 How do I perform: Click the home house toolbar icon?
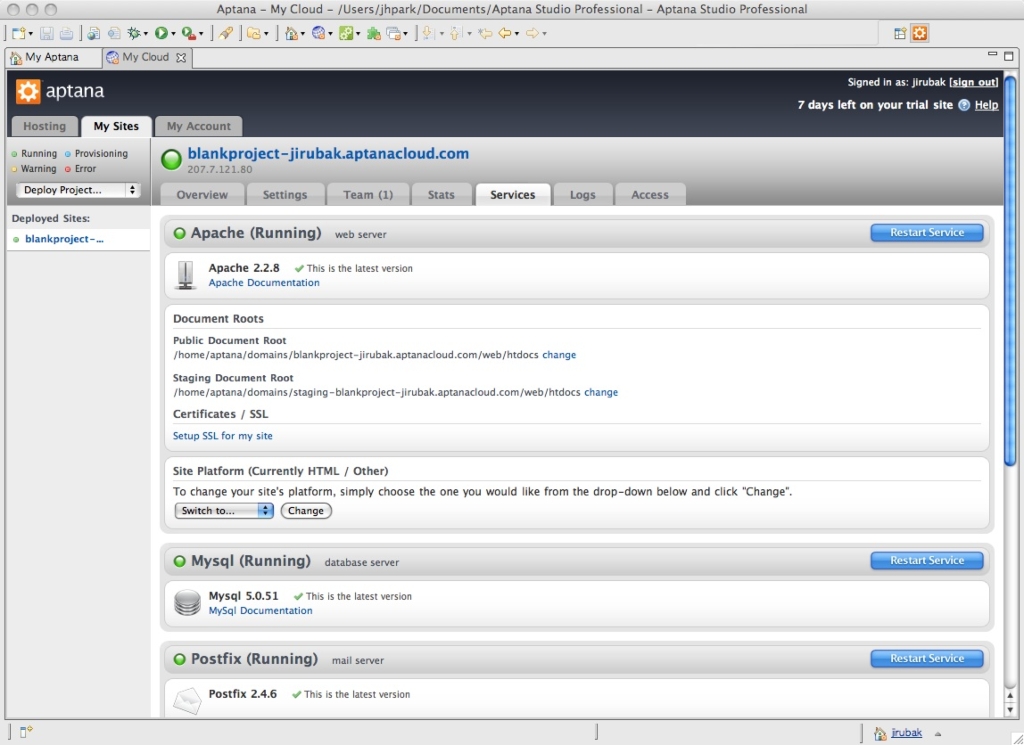[x=291, y=33]
